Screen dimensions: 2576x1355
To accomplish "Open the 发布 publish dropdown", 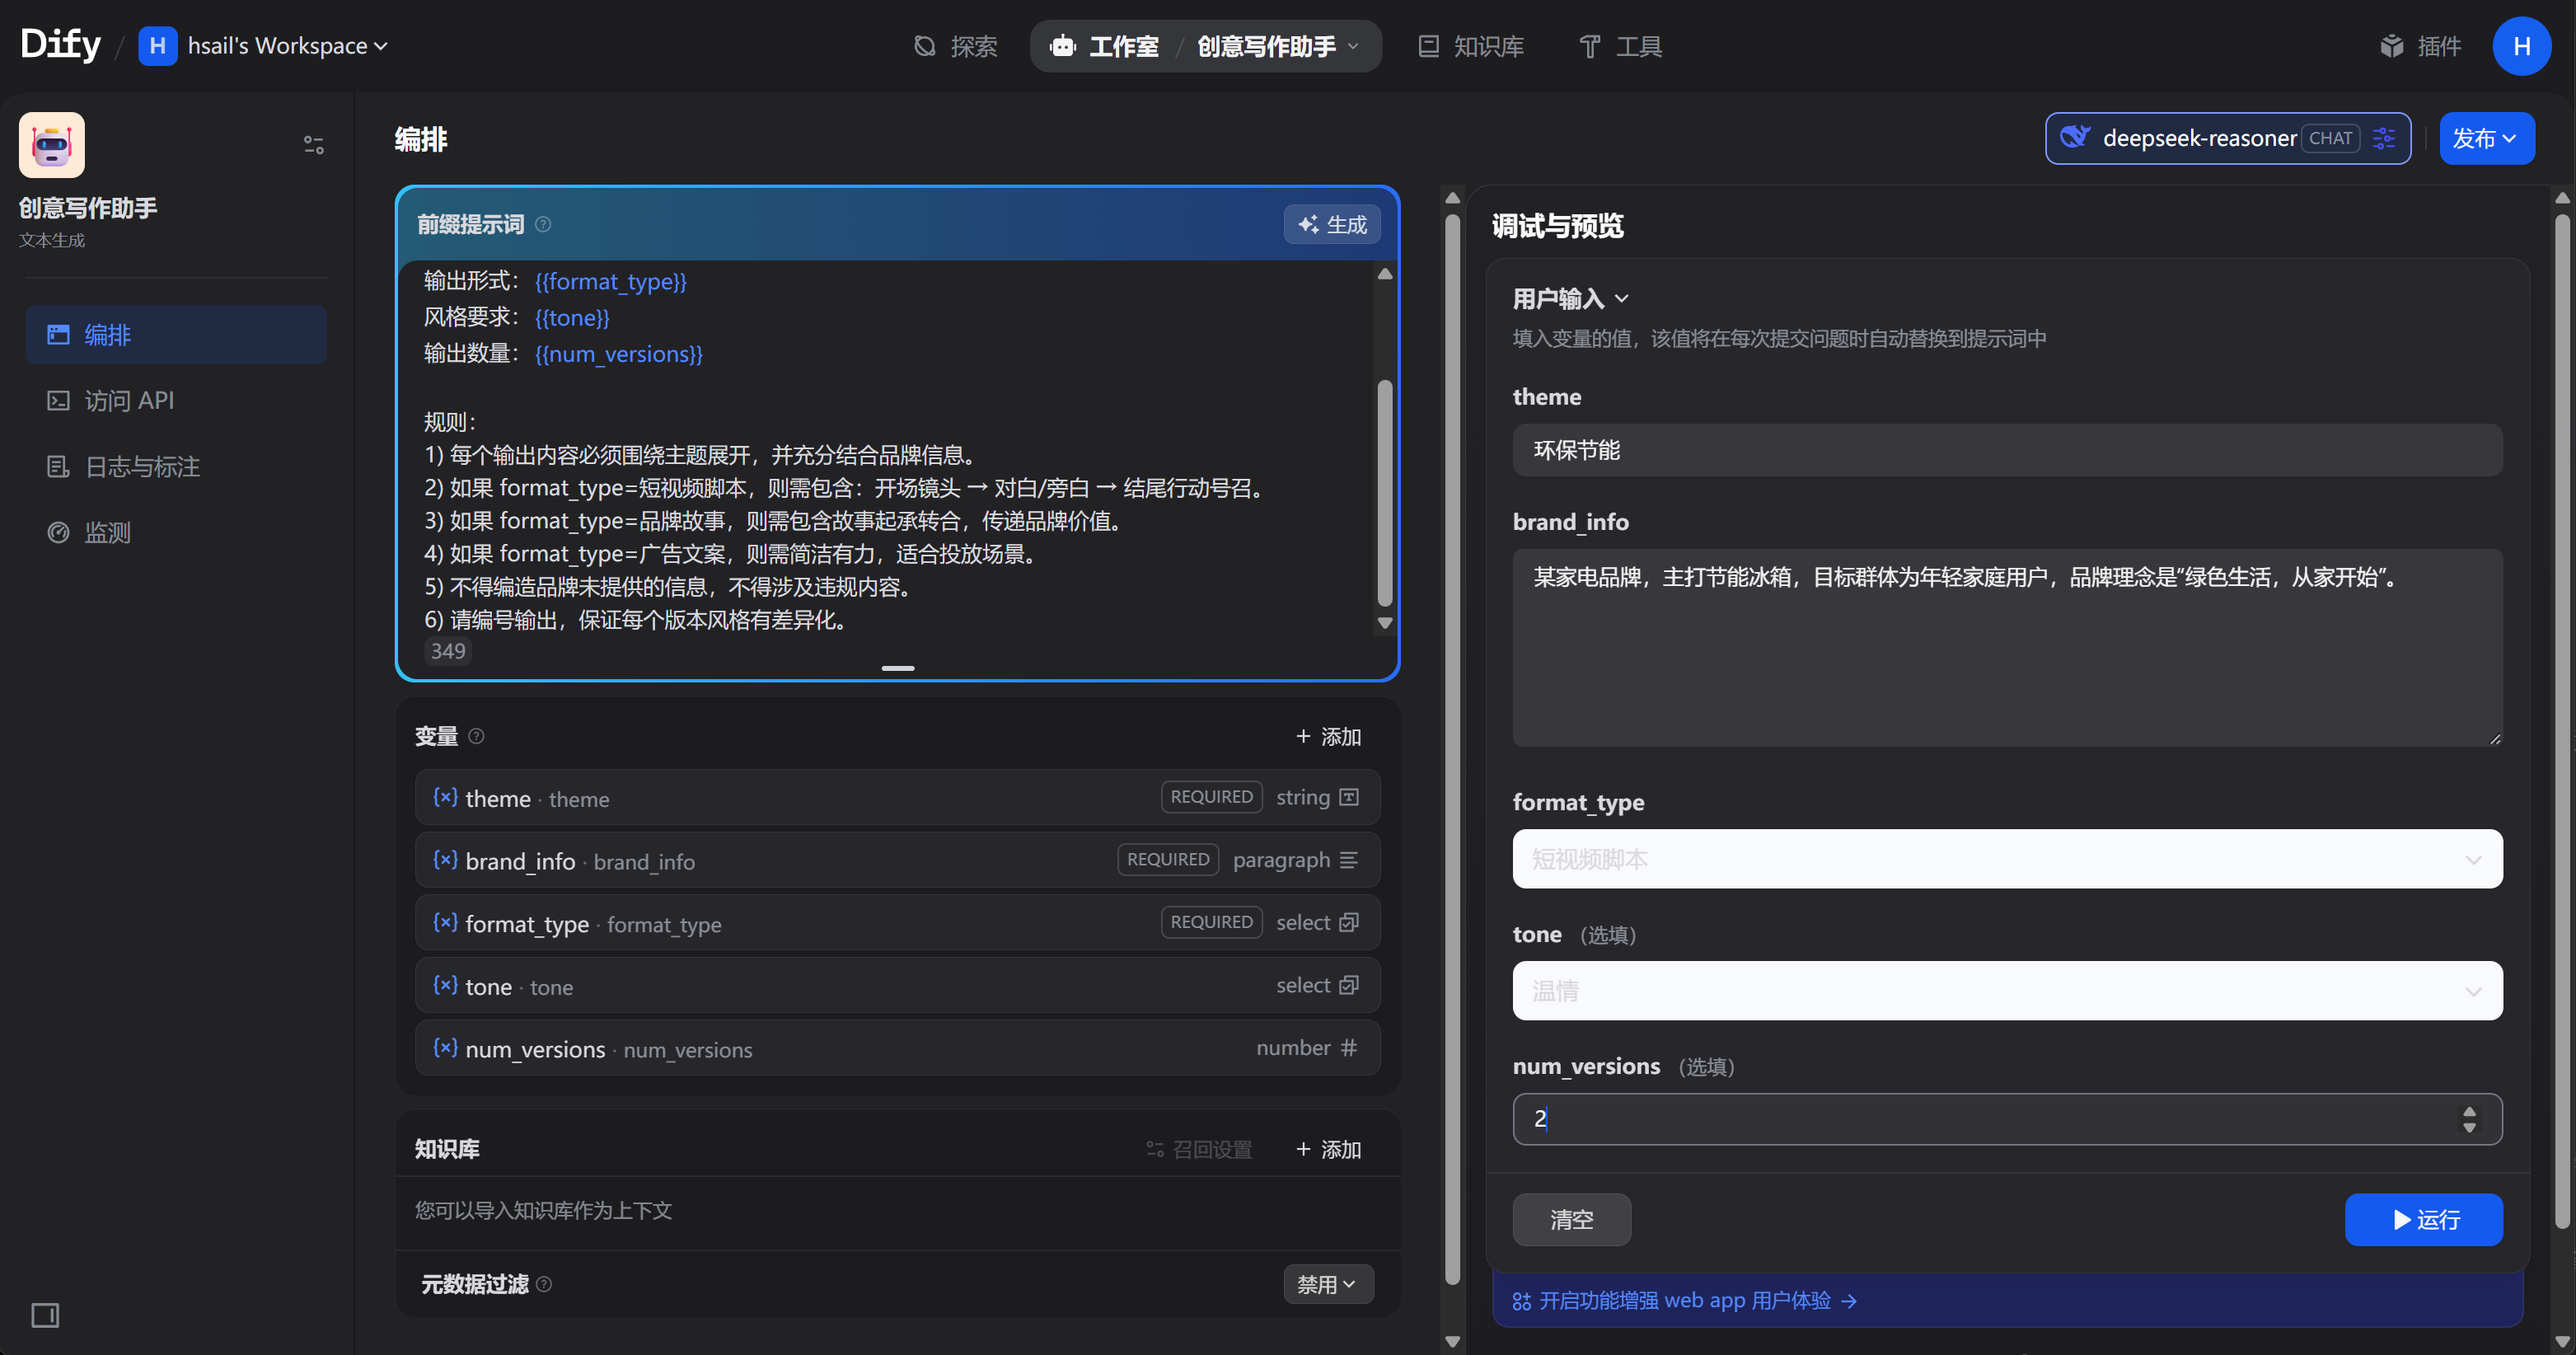I will point(2486,138).
